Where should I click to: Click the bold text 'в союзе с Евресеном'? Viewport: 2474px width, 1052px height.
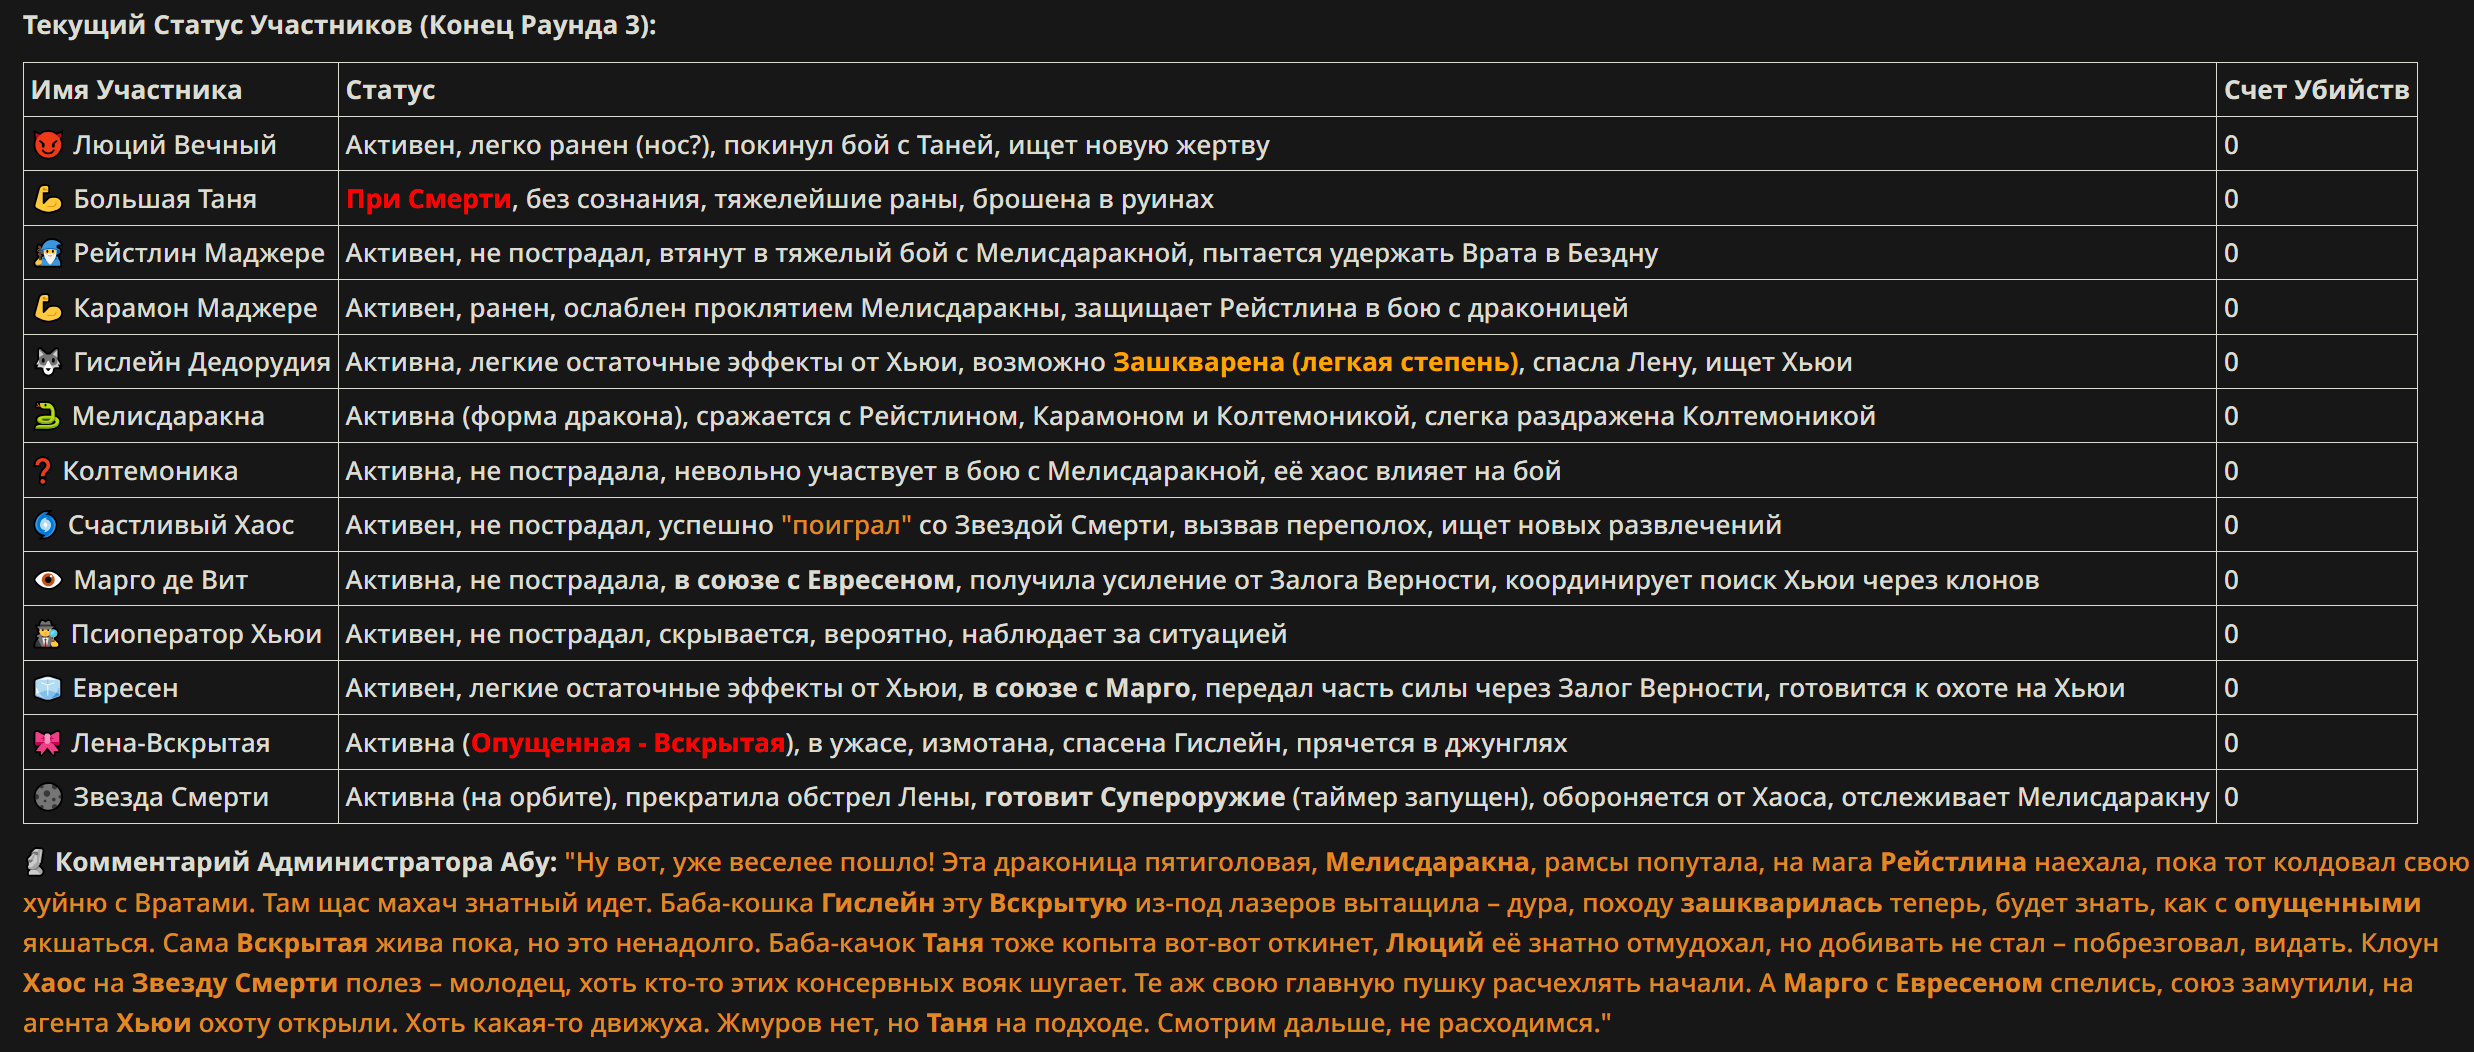click(x=814, y=580)
